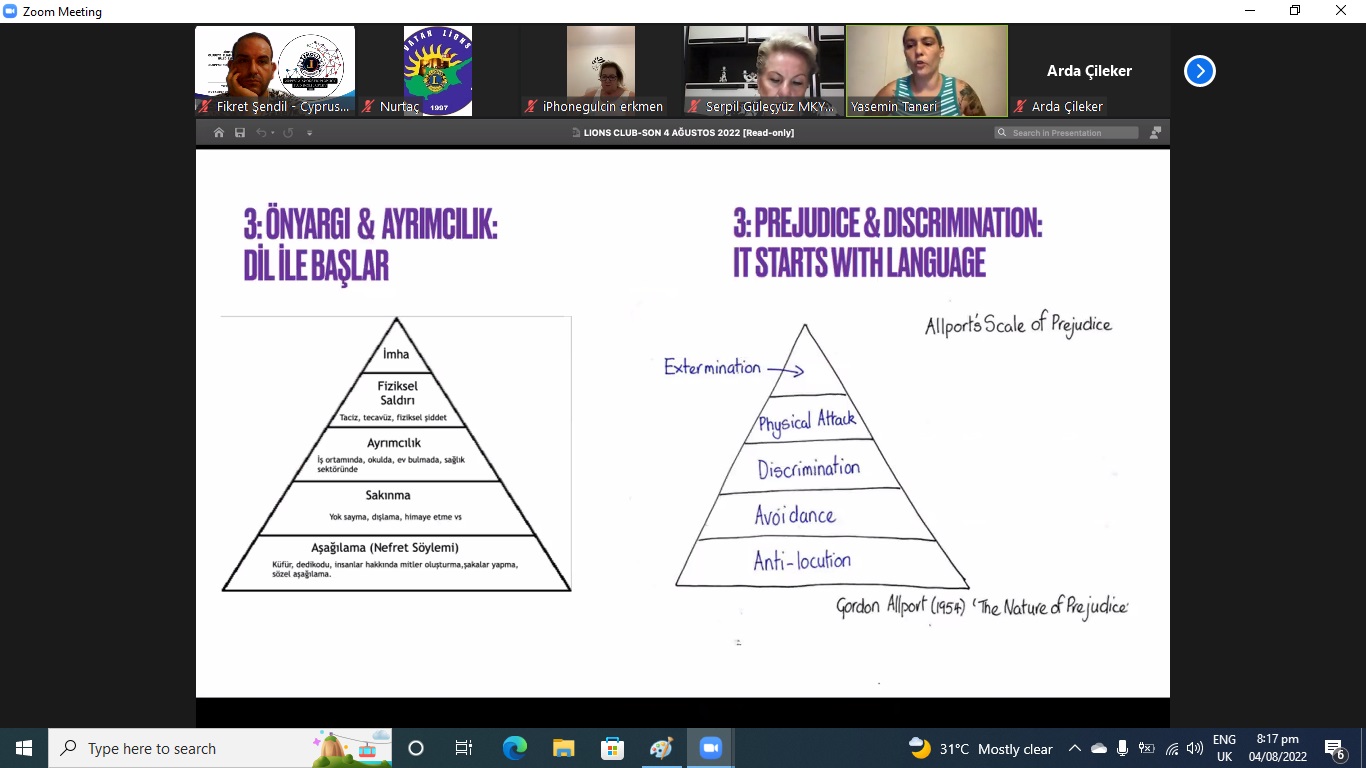The height and width of the screenshot is (768, 1366).
Task: Select Yasemin Taneri's video thumbnail
Action: coord(926,71)
